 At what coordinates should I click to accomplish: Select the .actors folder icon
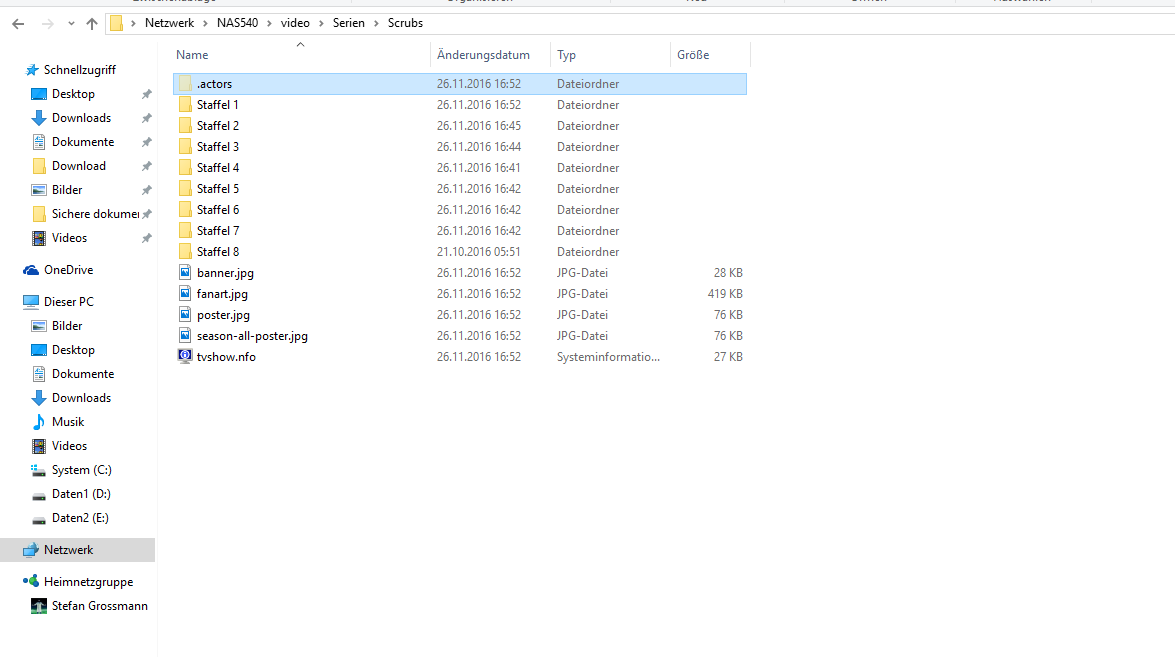(x=185, y=83)
